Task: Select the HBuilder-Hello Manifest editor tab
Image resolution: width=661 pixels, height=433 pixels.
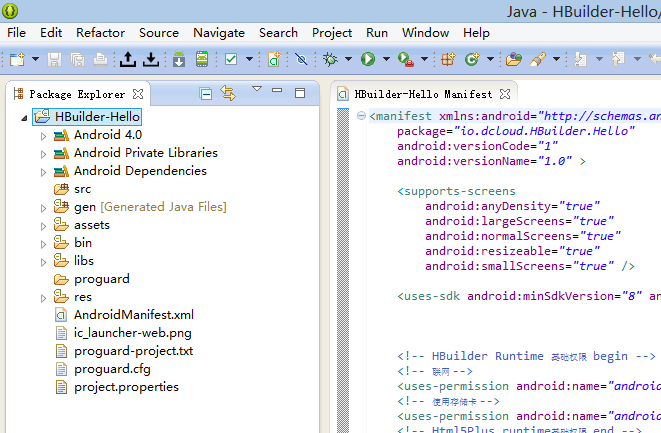Action: tap(423, 94)
